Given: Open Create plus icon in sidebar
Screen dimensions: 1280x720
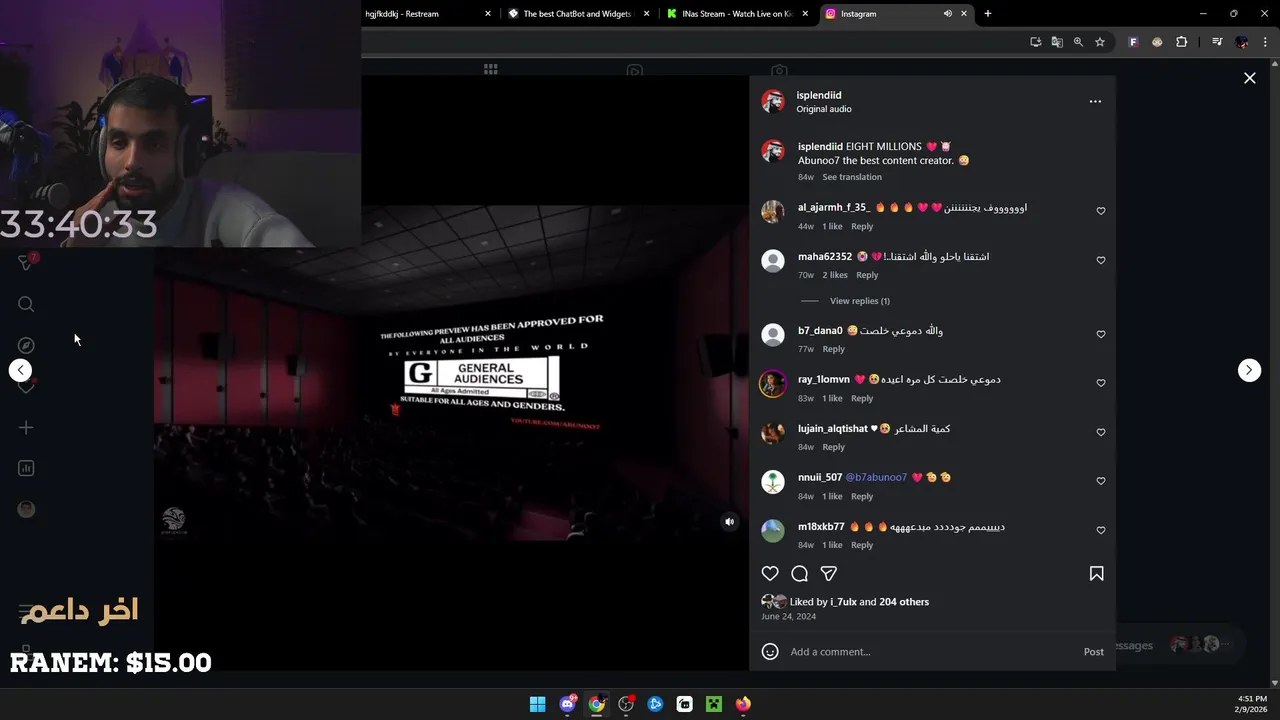Looking at the screenshot, I should [x=26, y=427].
